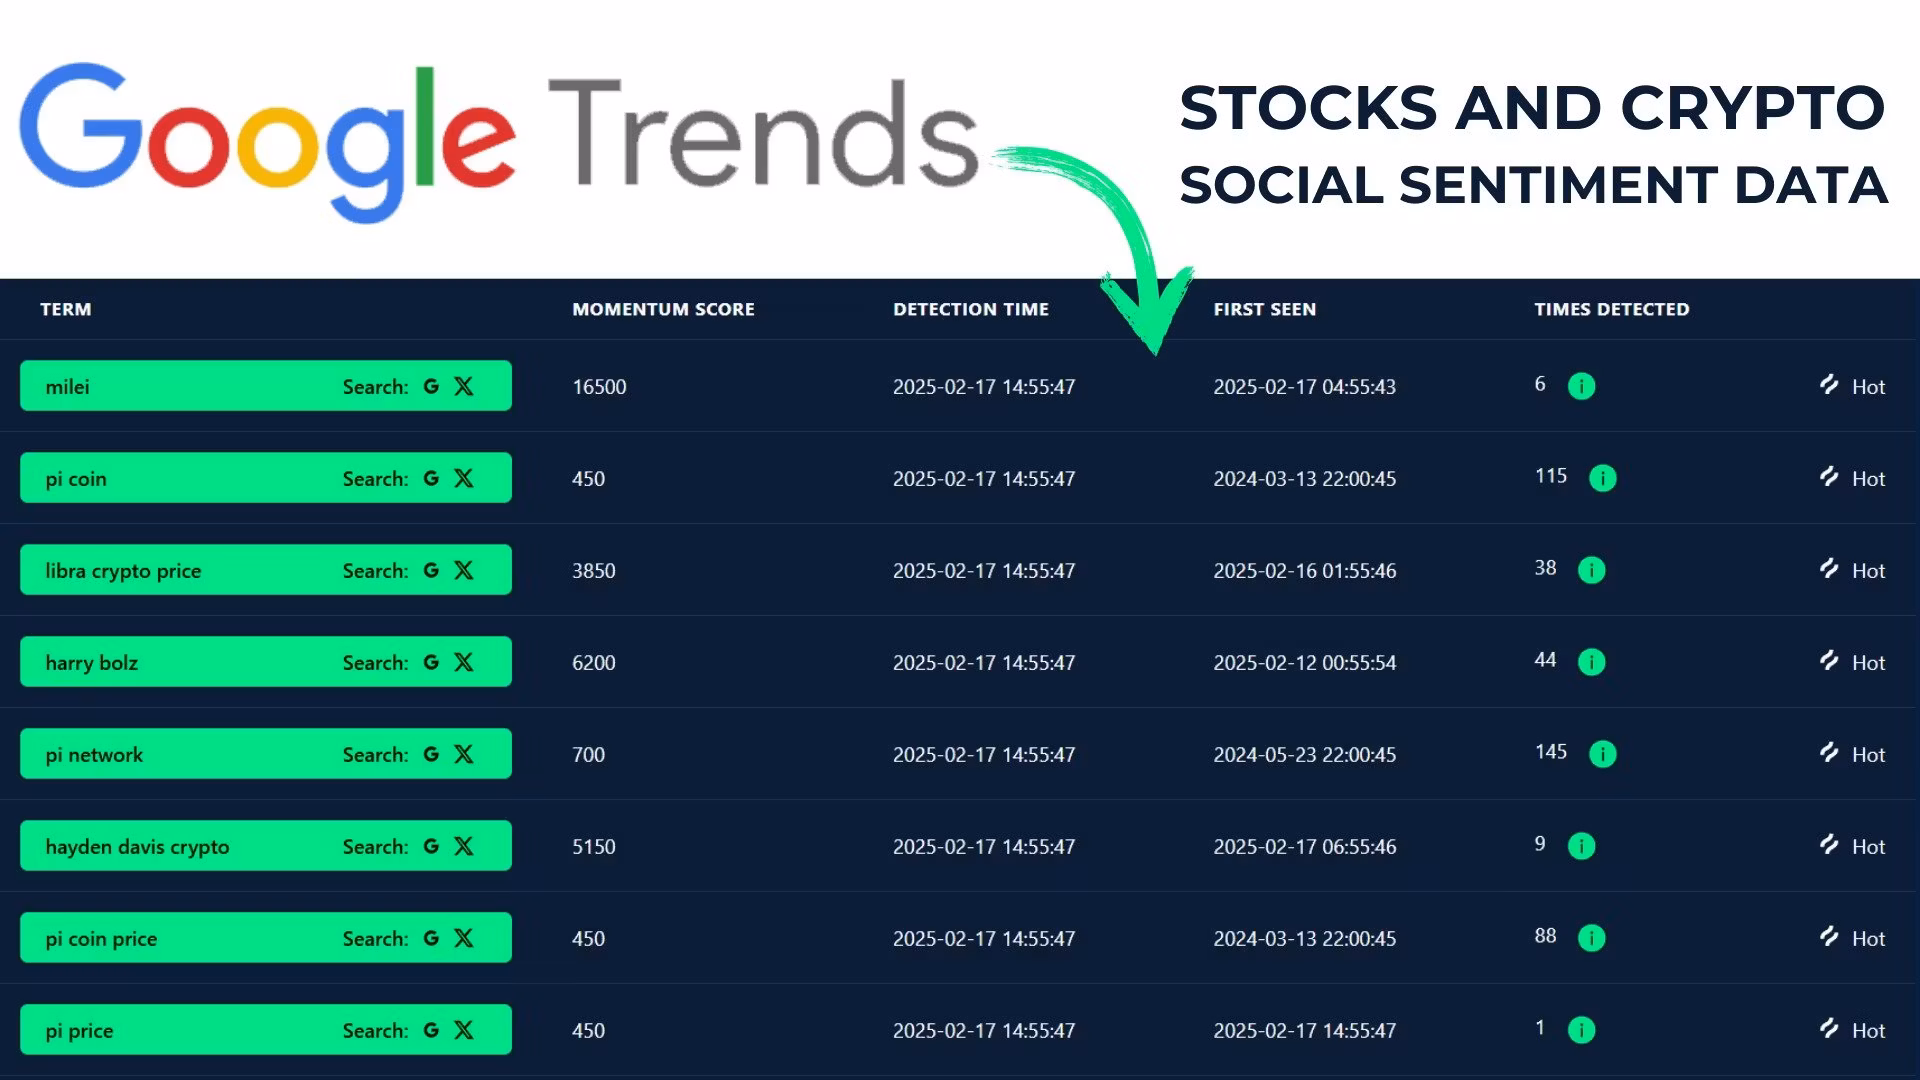Click info icon in the milei row
Viewport: 1920px width, 1080px height.
click(1581, 386)
